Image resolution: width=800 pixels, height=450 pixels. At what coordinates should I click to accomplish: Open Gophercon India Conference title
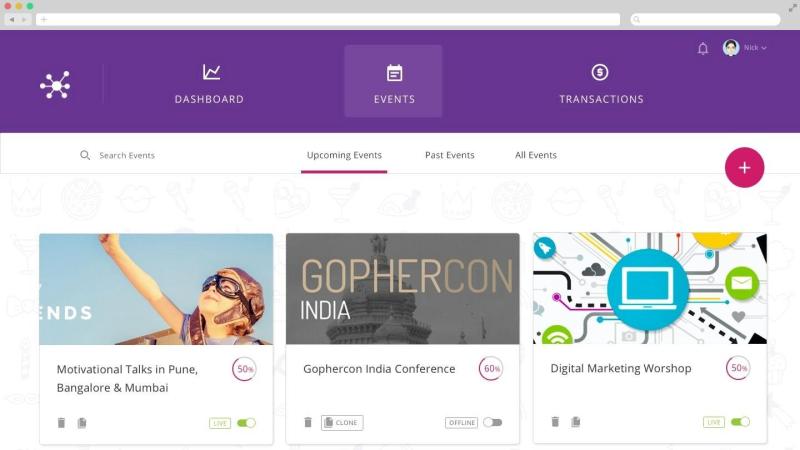pos(379,369)
